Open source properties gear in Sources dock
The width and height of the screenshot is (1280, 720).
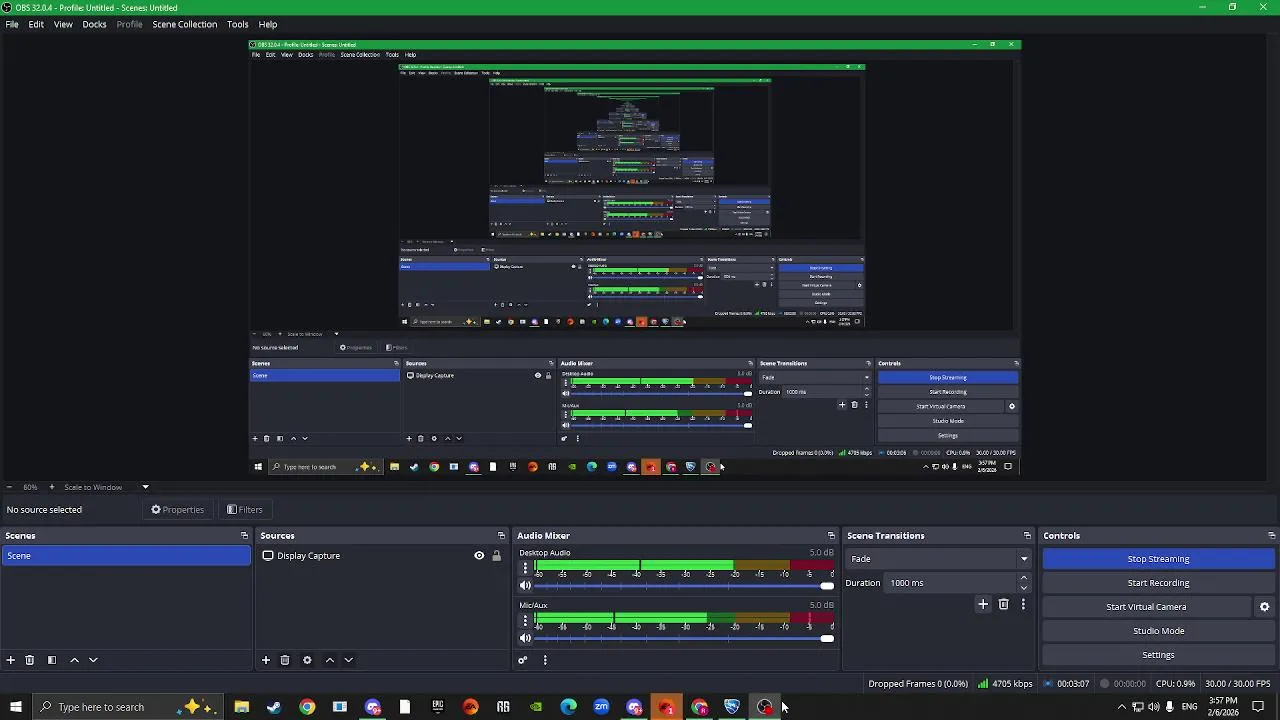click(307, 660)
